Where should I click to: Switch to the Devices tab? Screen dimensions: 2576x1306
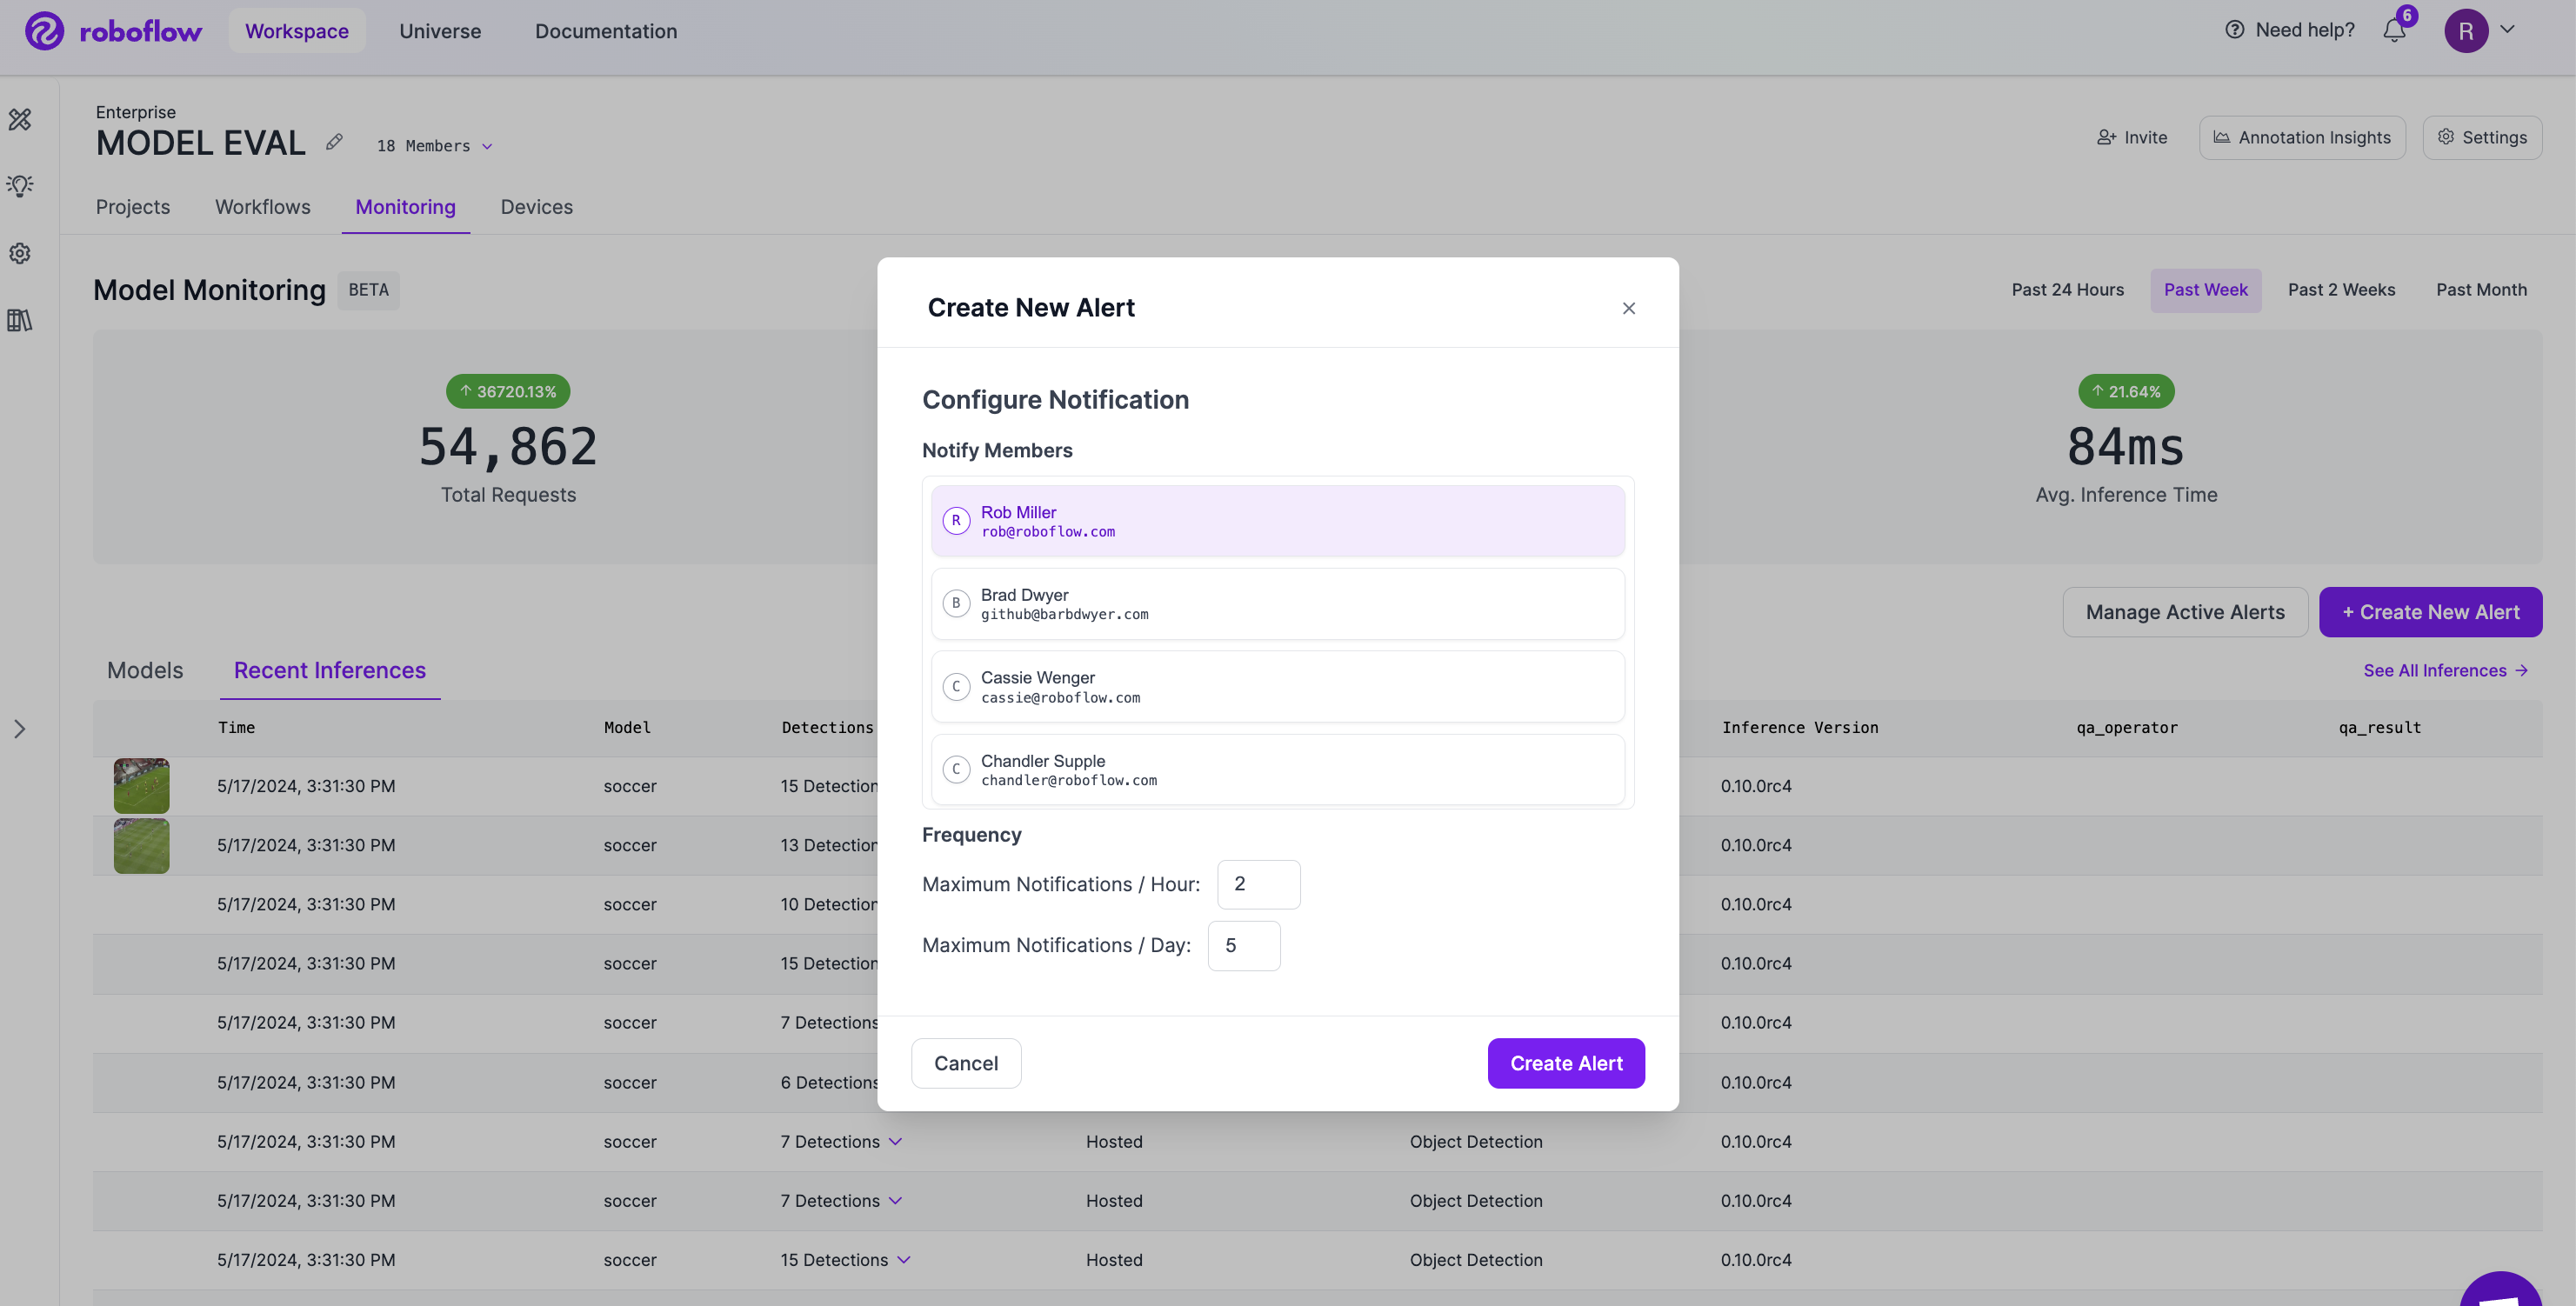pyautogui.click(x=536, y=207)
